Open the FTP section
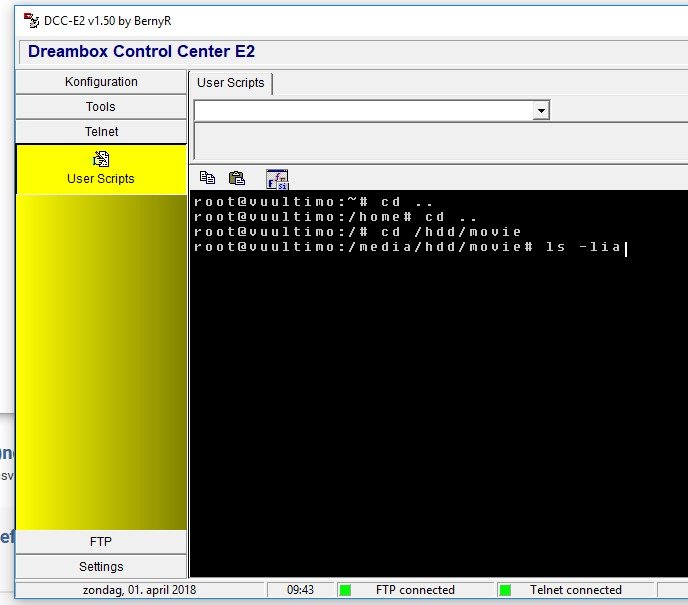The image size is (688, 605). point(101,542)
